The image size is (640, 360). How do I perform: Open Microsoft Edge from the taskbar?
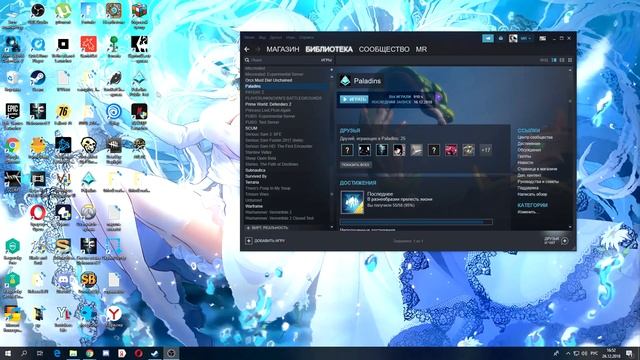pos(57,353)
